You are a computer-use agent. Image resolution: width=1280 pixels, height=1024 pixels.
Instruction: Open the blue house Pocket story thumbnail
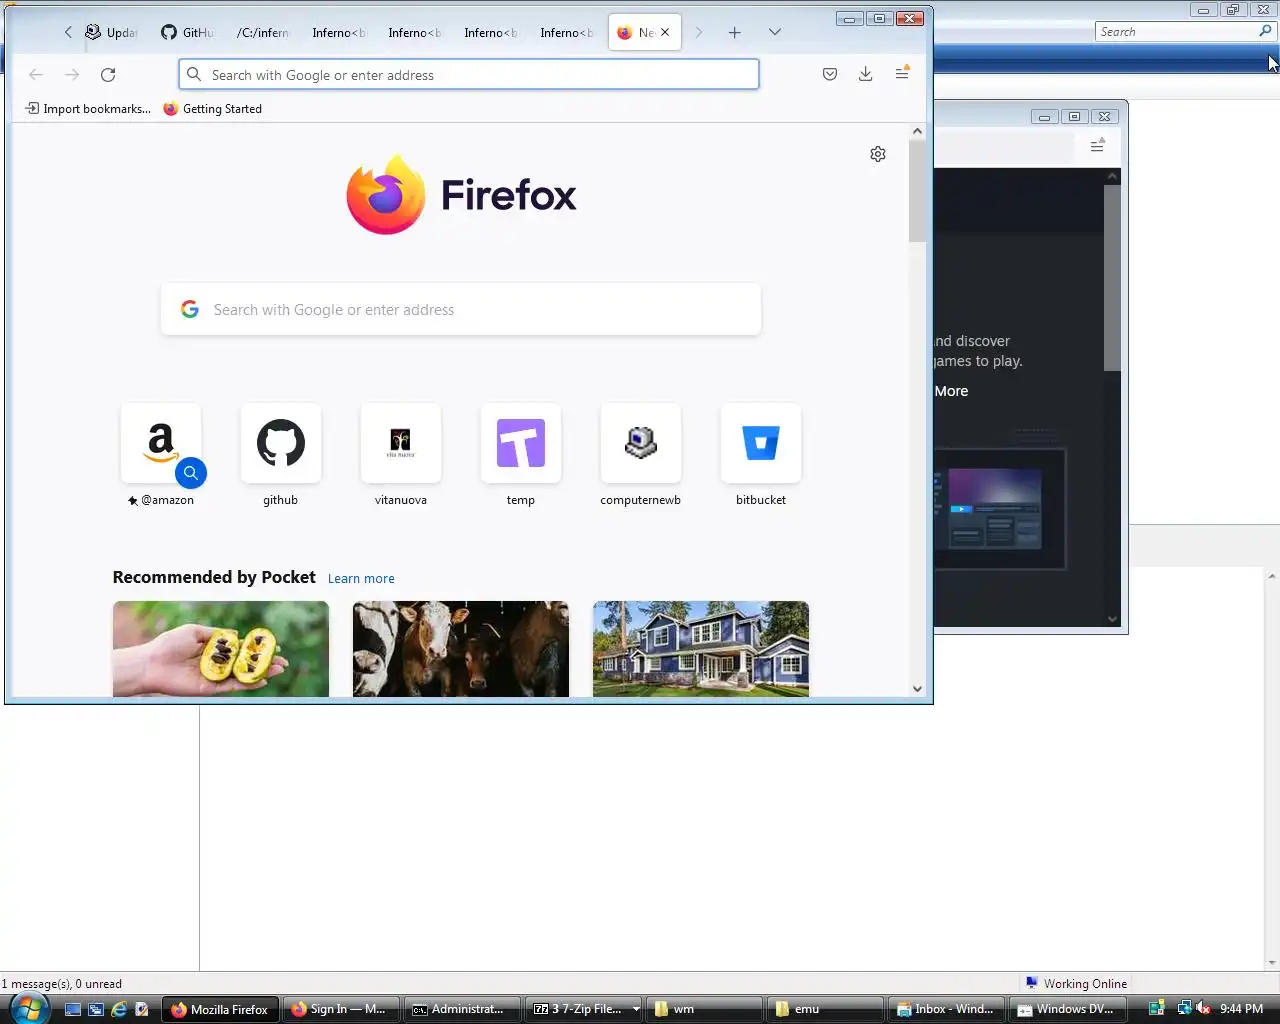click(701, 649)
